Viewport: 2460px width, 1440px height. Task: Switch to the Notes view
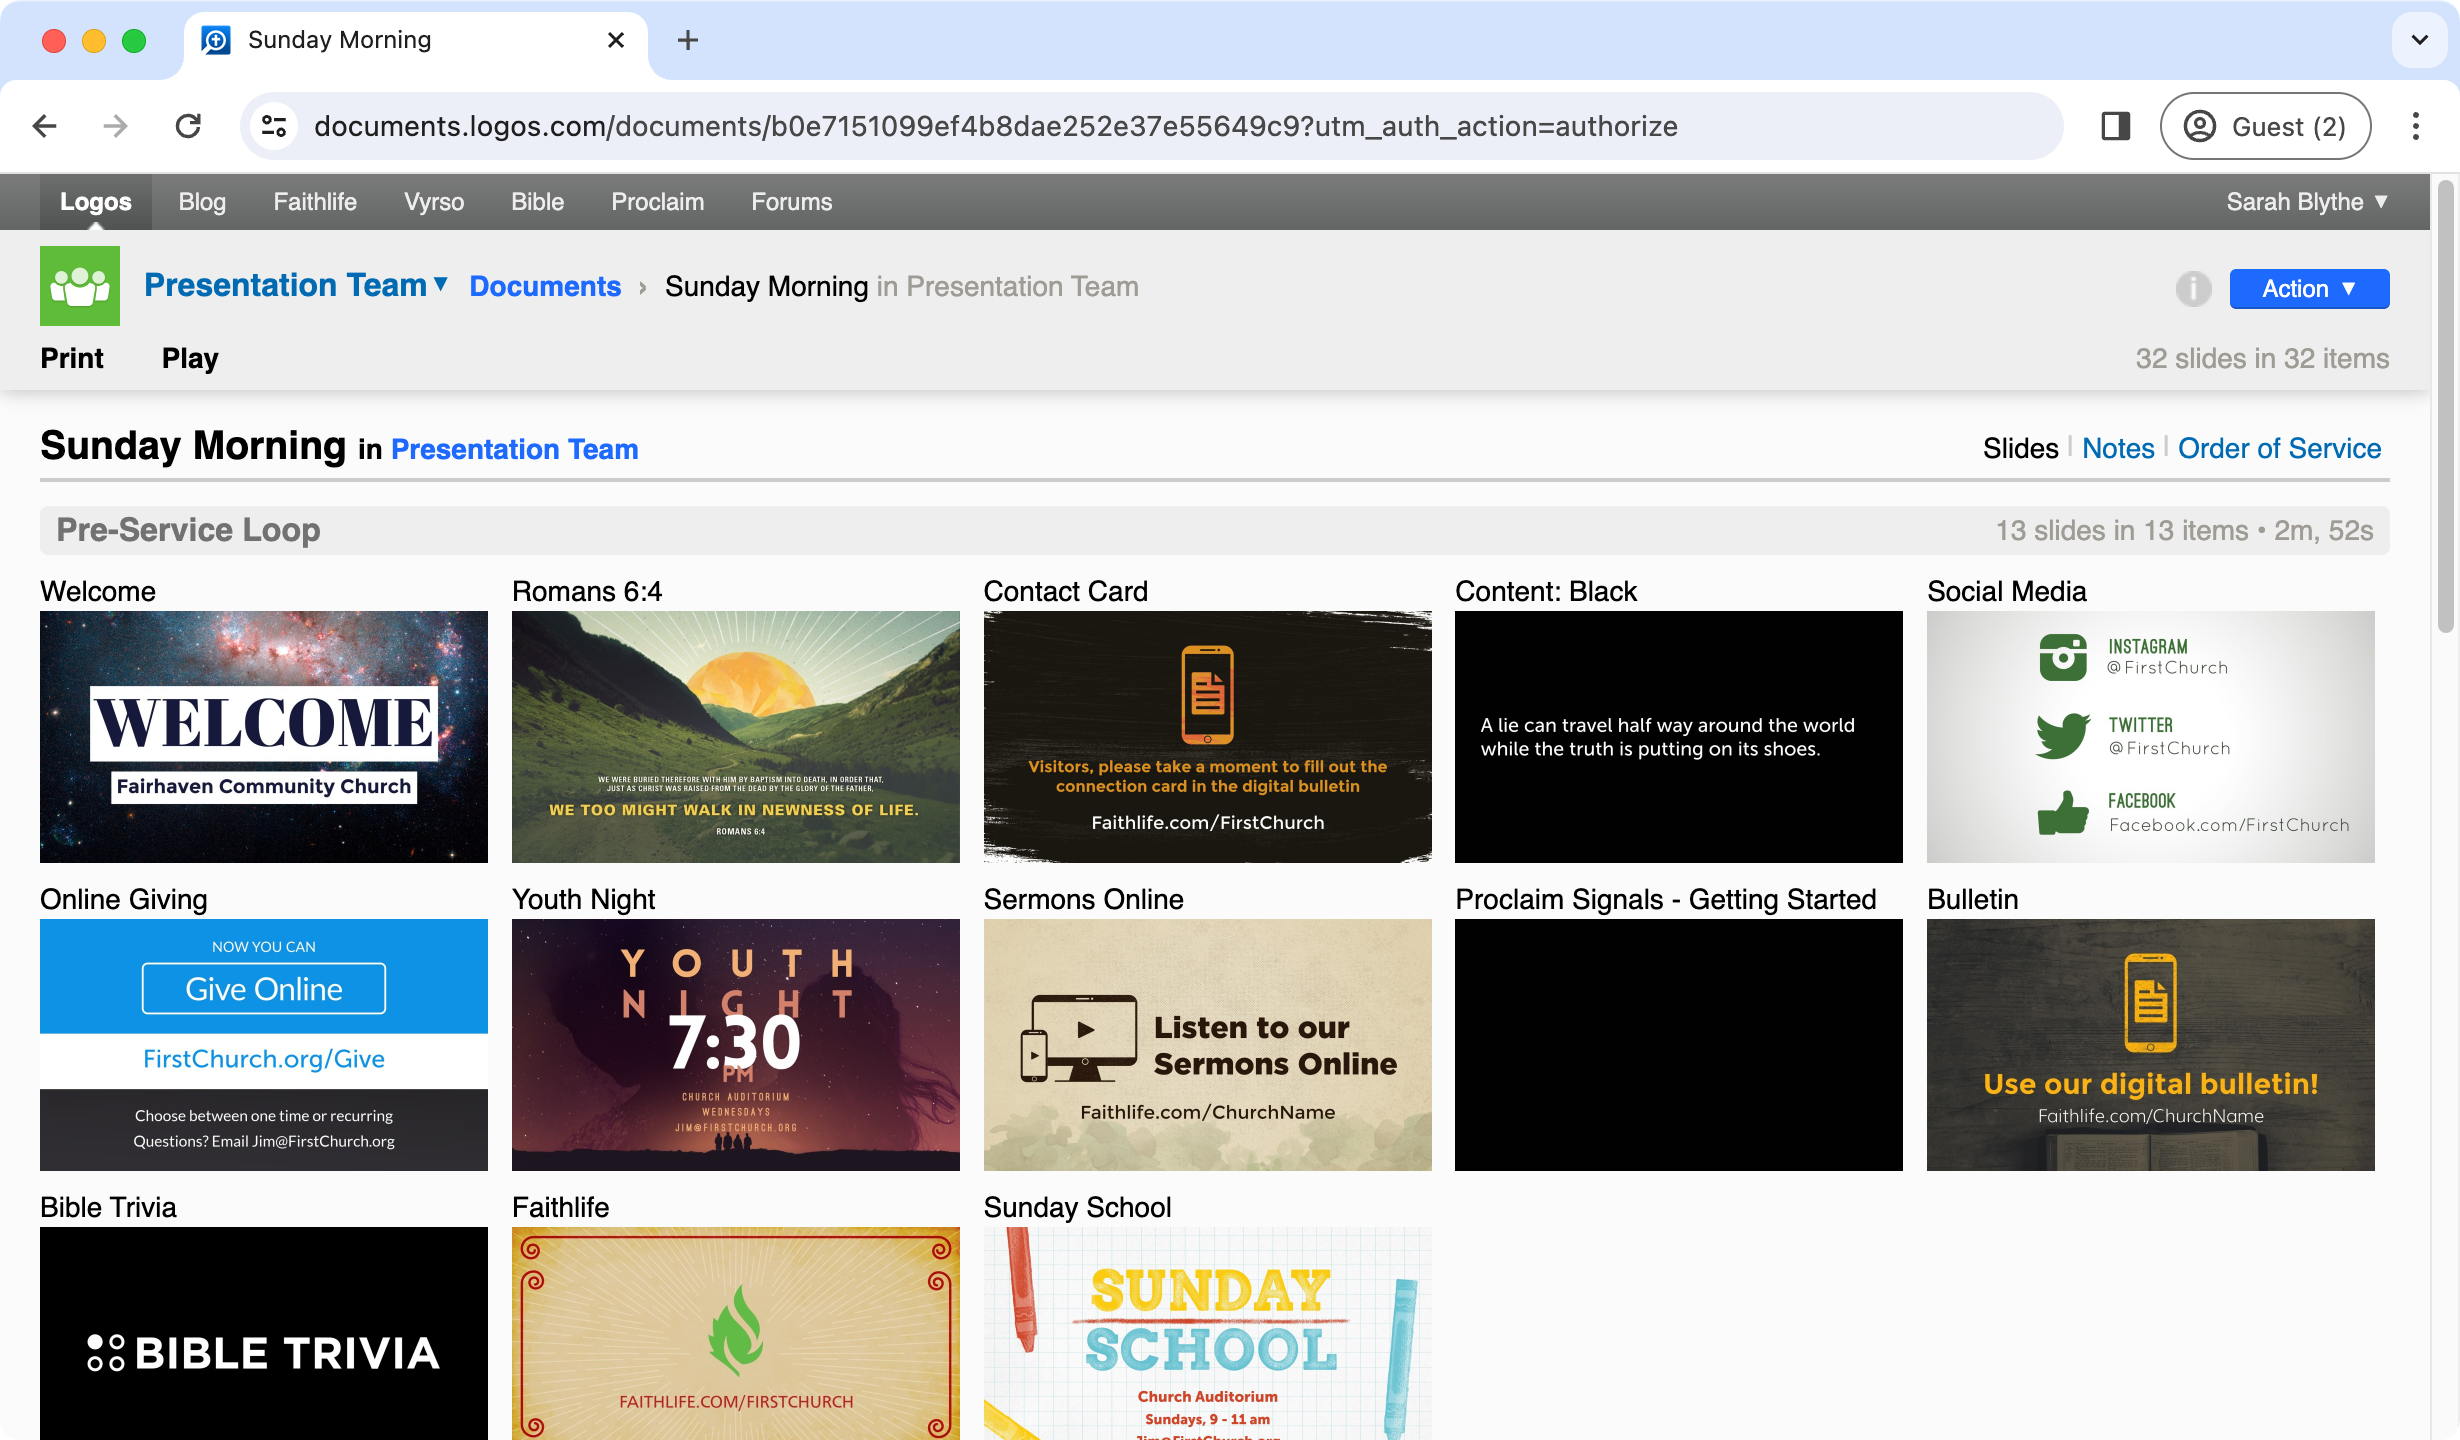pyautogui.click(x=2117, y=448)
